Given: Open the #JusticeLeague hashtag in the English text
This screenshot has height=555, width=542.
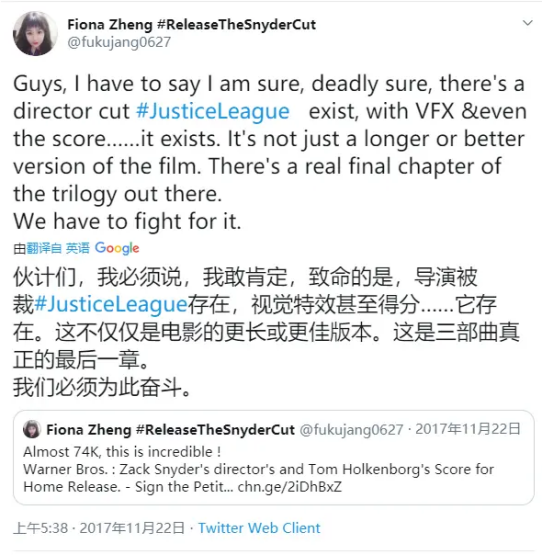Looking at the screenshot, I should [x=213, y=111].
